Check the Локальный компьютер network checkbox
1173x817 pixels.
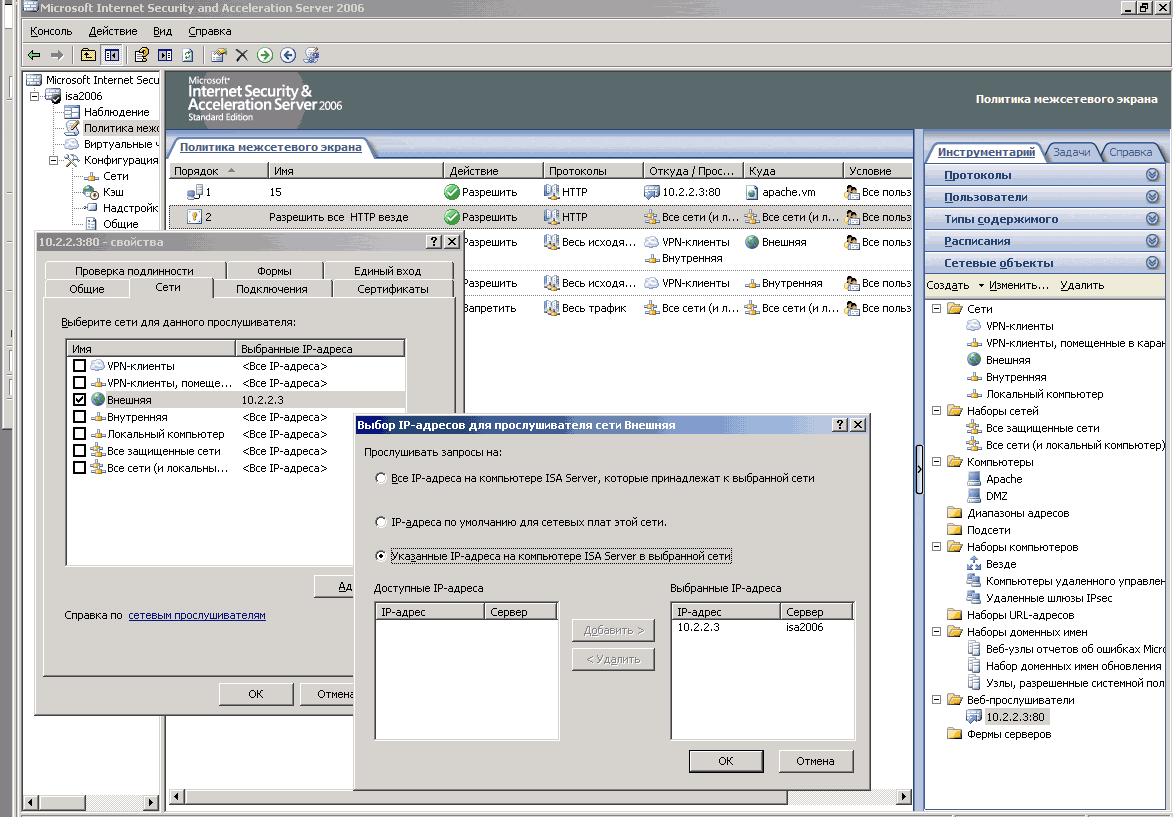click(79, 434)
